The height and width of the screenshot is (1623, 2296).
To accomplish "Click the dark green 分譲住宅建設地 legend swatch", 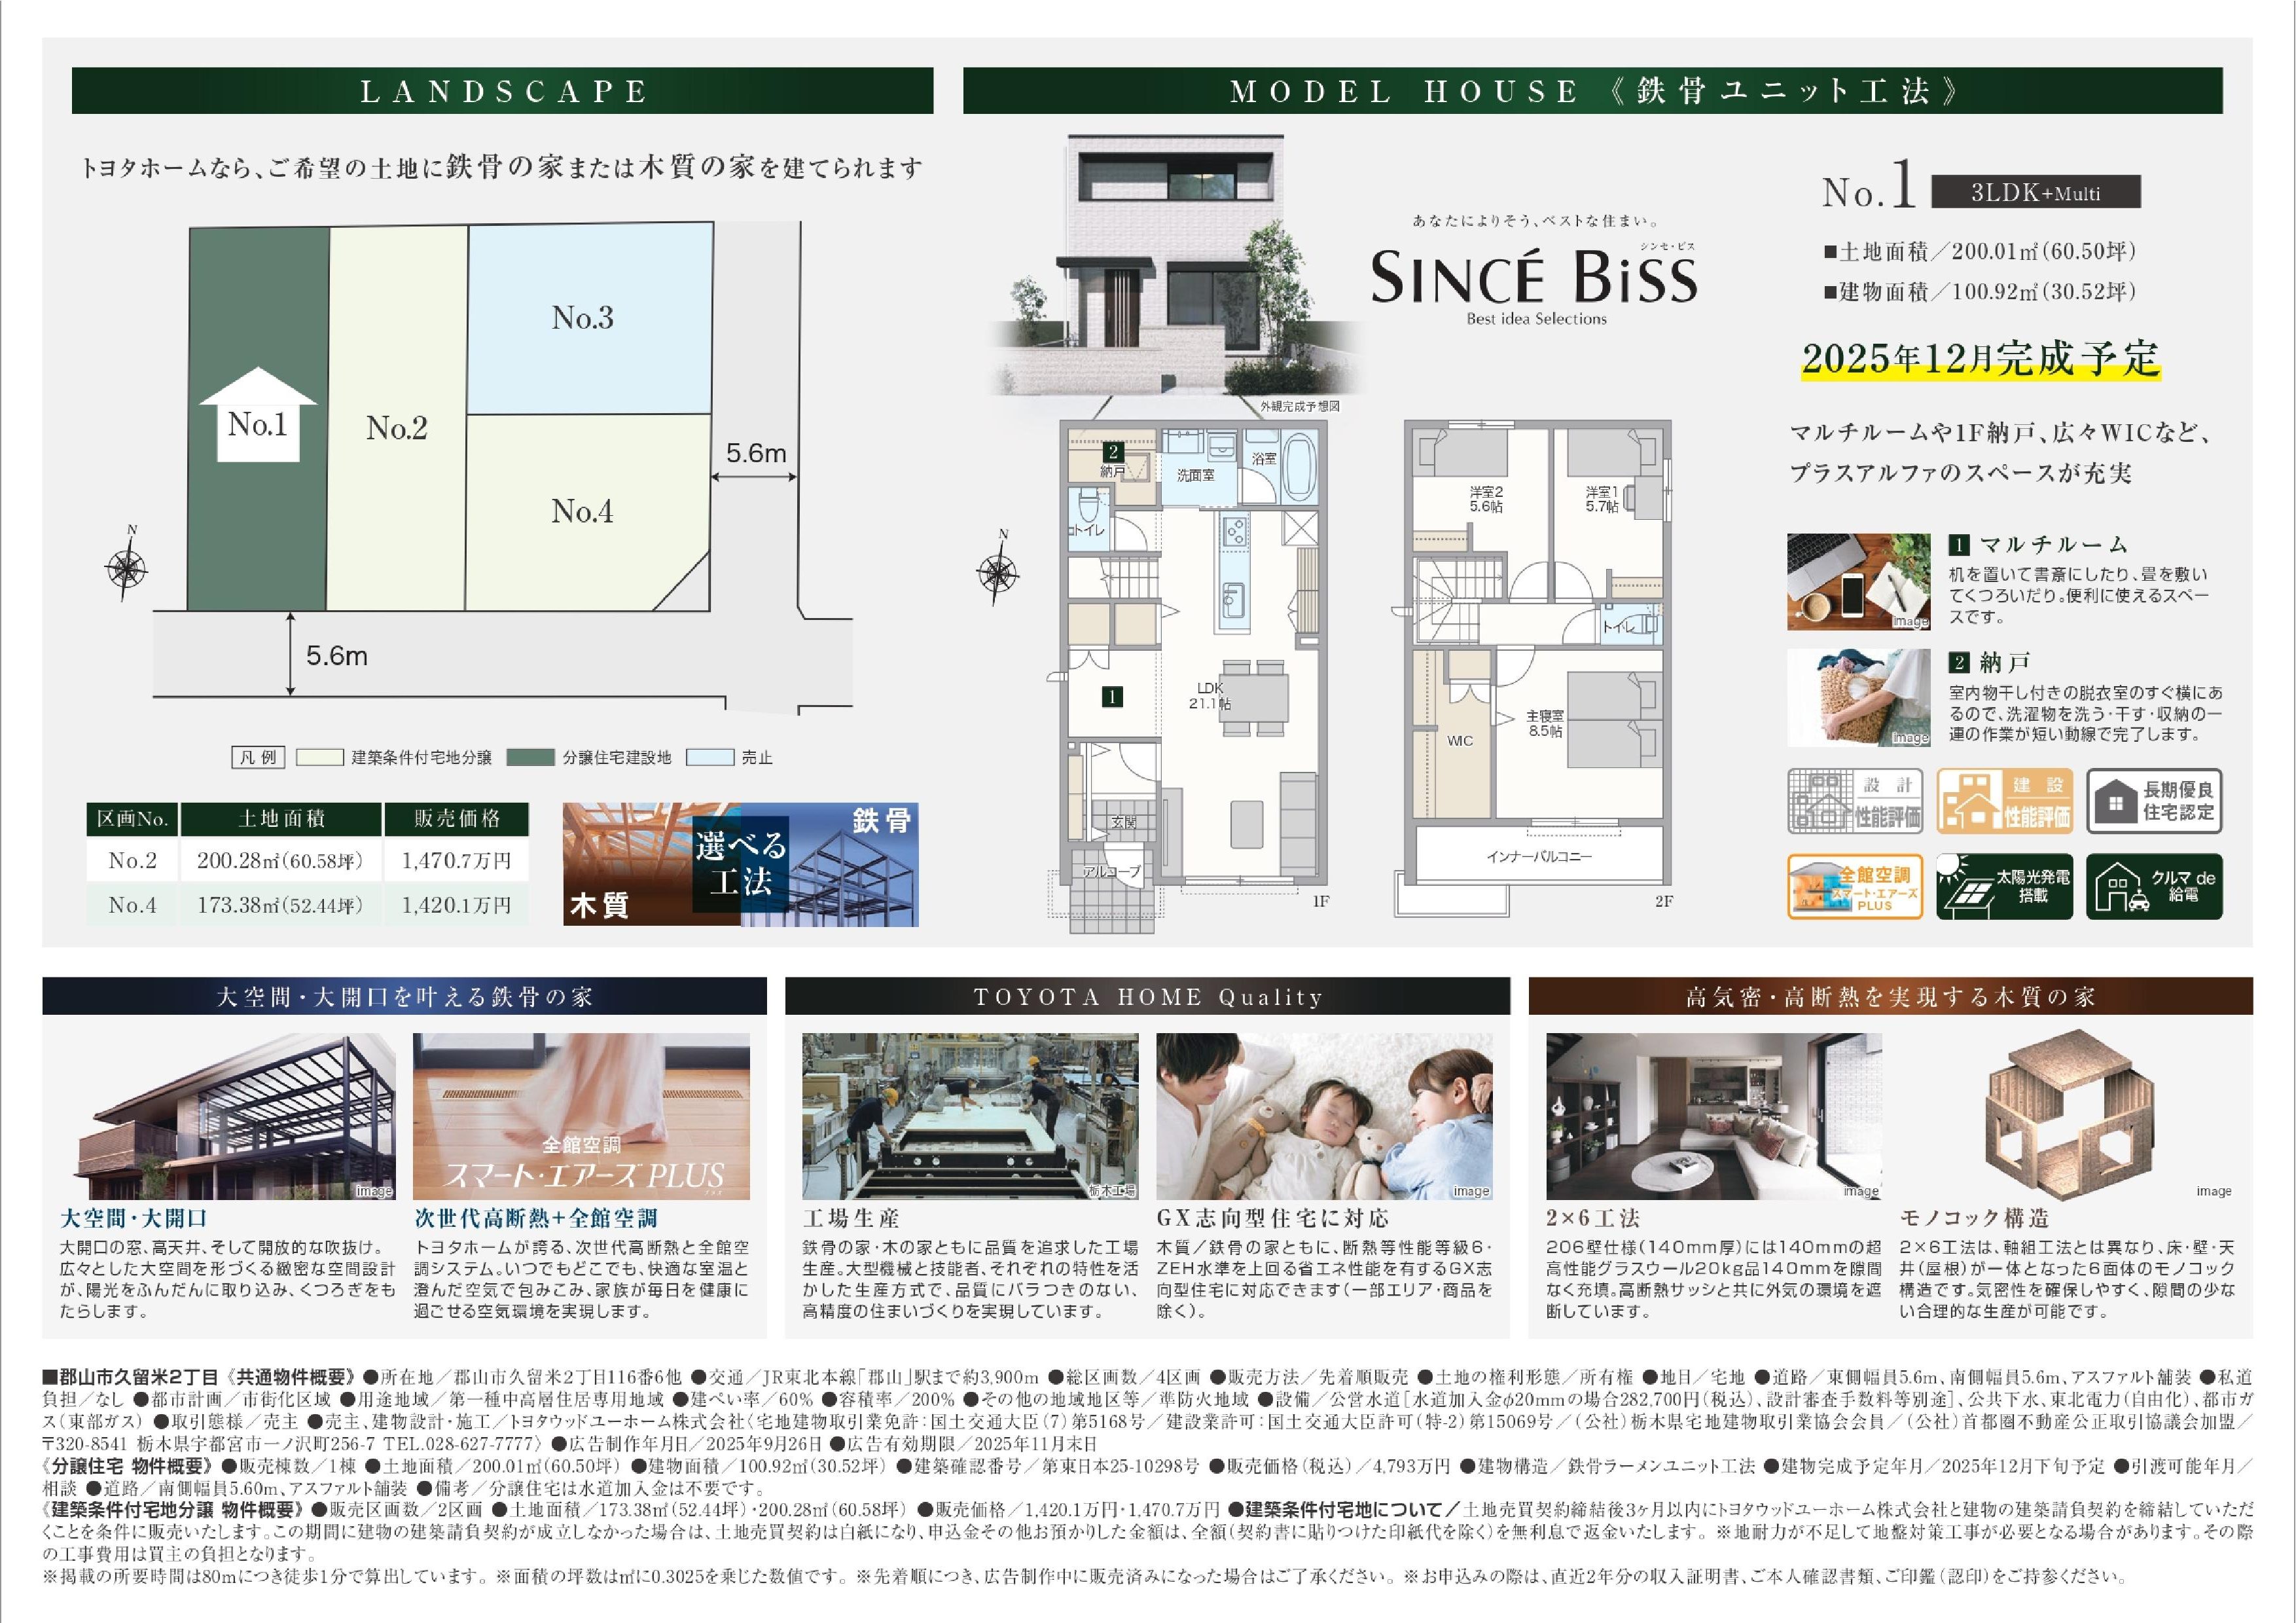I will coord(530,757).
